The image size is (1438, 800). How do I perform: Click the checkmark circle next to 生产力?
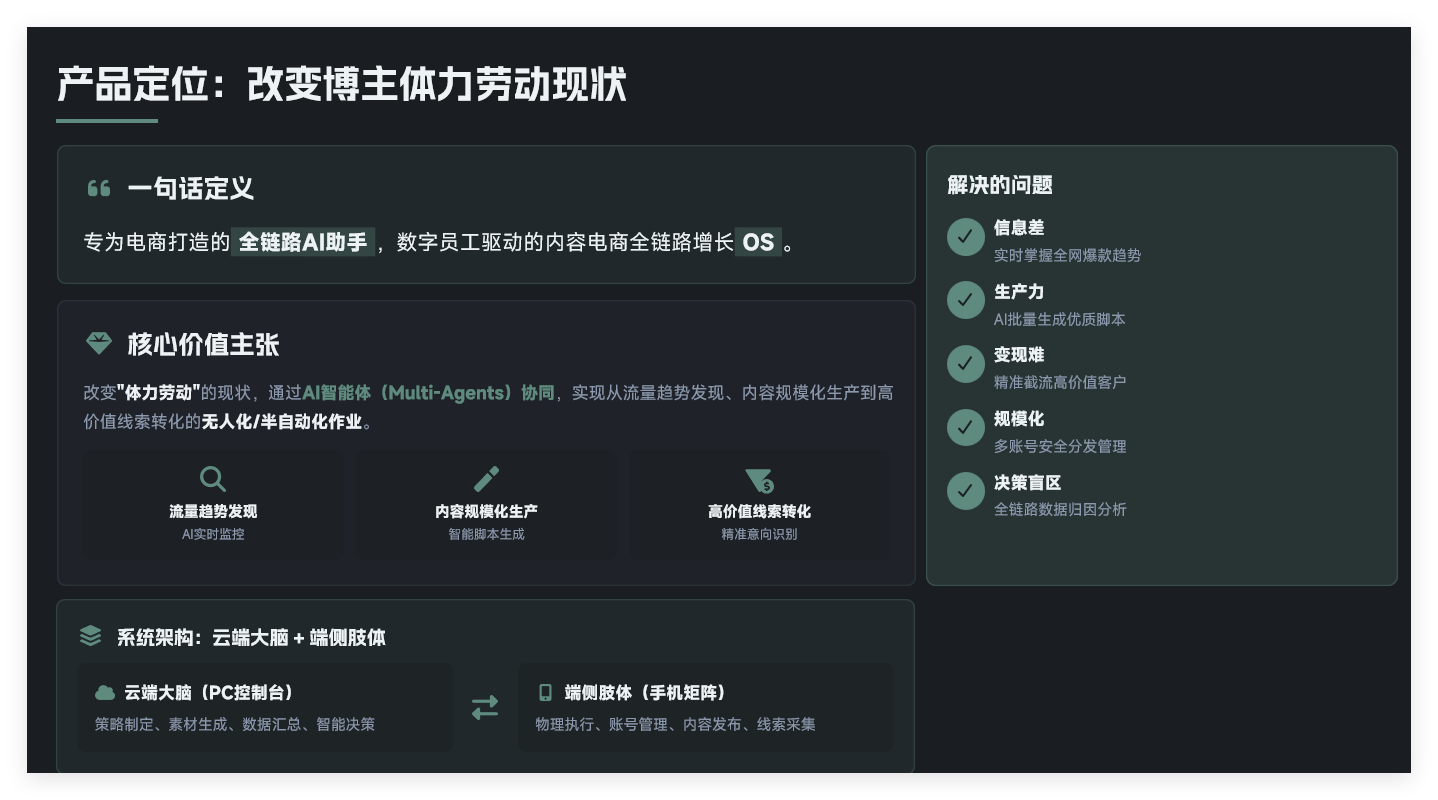[965, 300]
